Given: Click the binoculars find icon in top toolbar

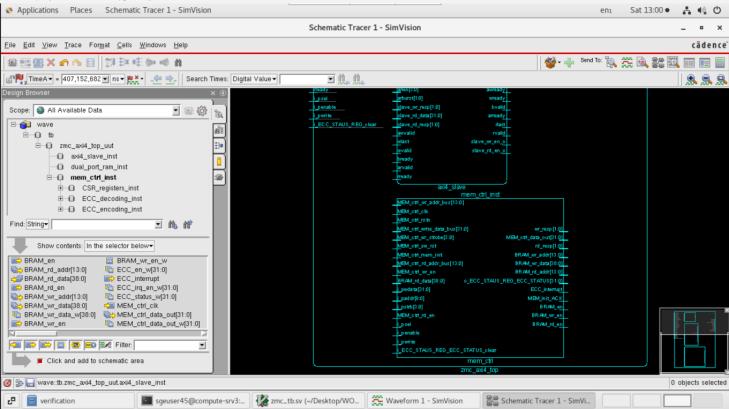Looking at the screenshot, I should click(178, 62).
